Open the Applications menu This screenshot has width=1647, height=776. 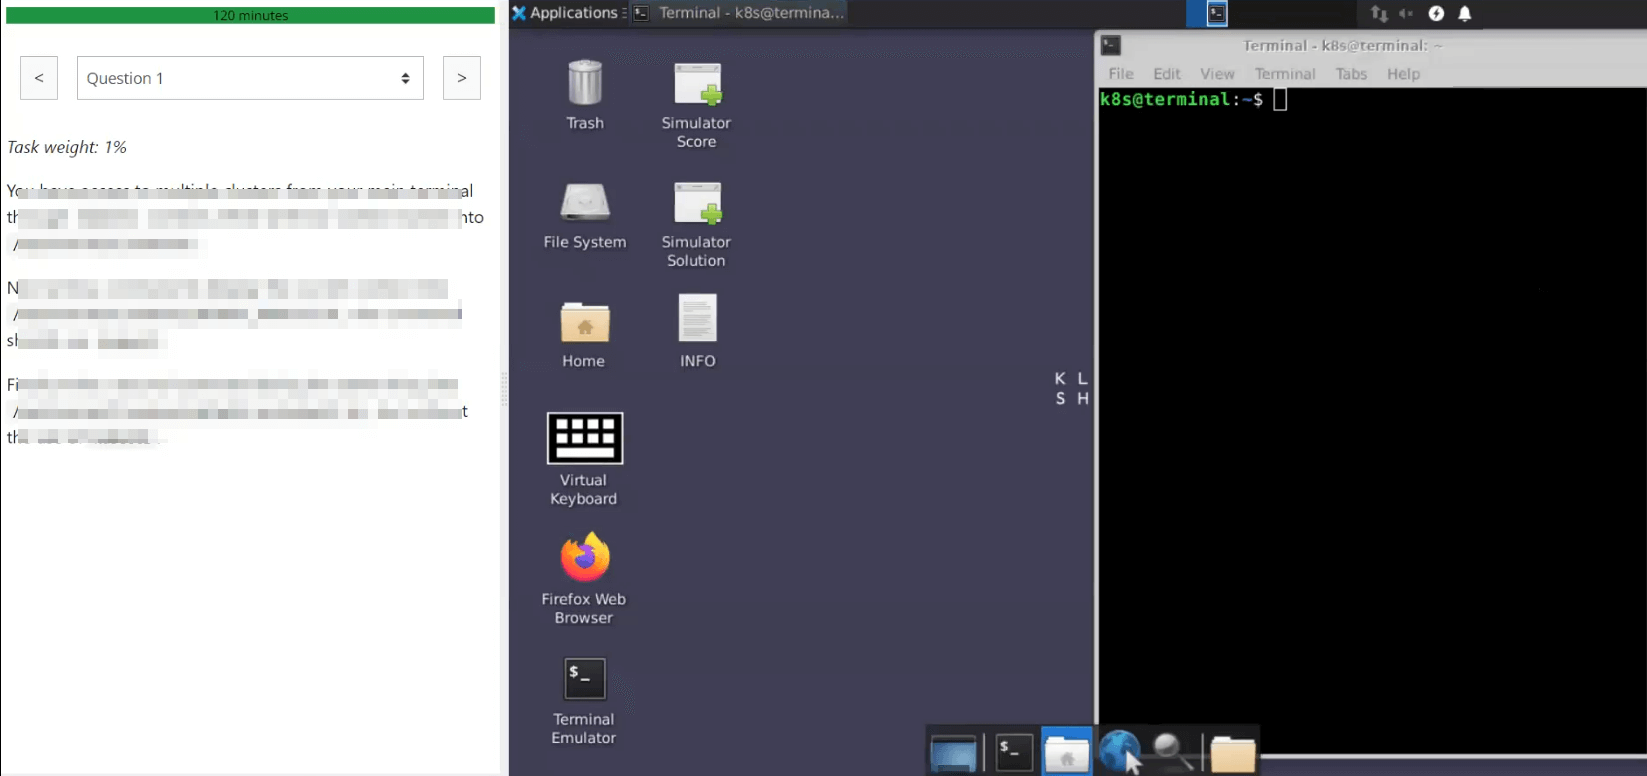pyautogui.click(x=566, y=13)
